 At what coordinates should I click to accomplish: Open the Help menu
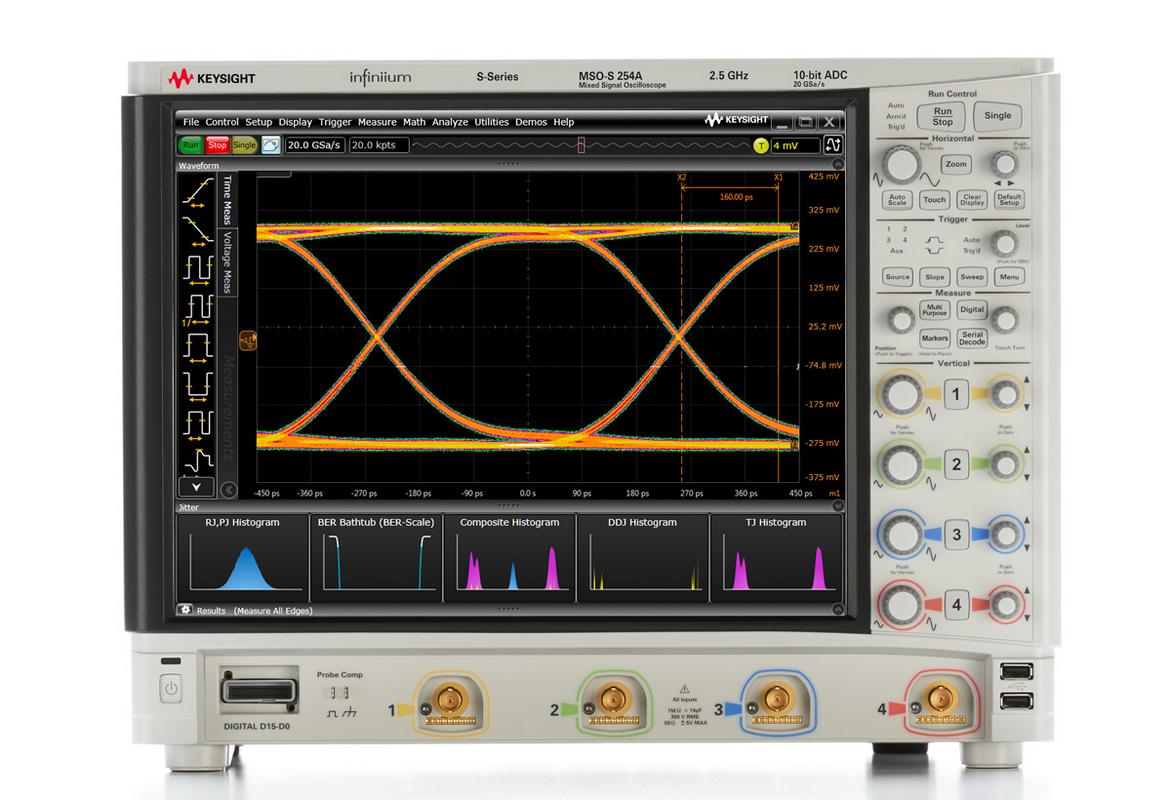564,122
